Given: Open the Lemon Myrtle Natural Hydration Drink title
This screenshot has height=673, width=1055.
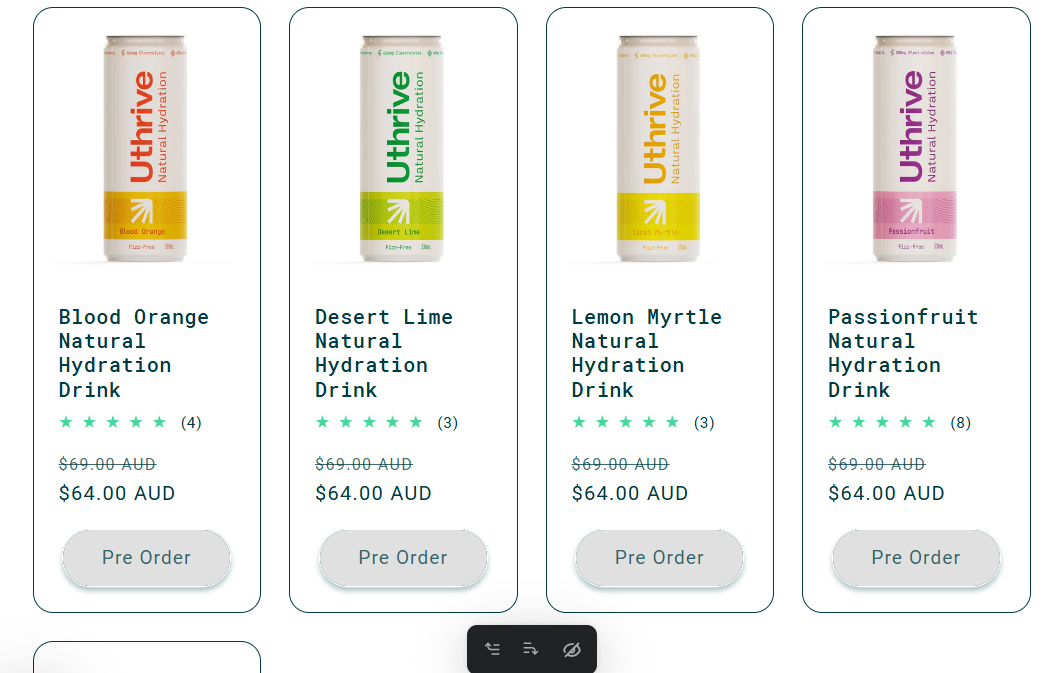Looking at the screenshot, I should point(647,353).
